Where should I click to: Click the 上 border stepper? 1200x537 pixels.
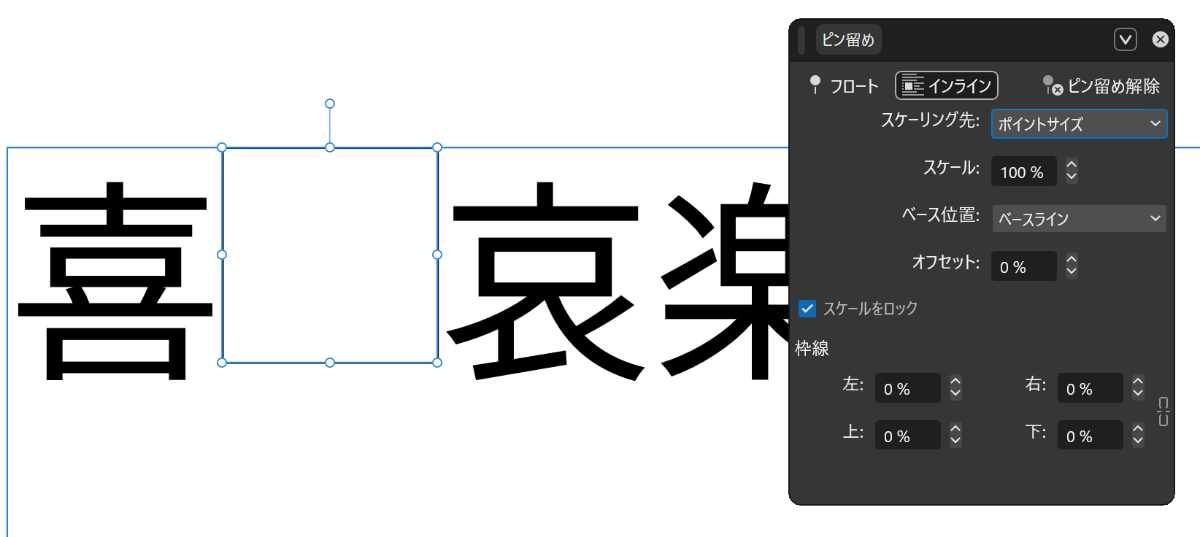955,435
